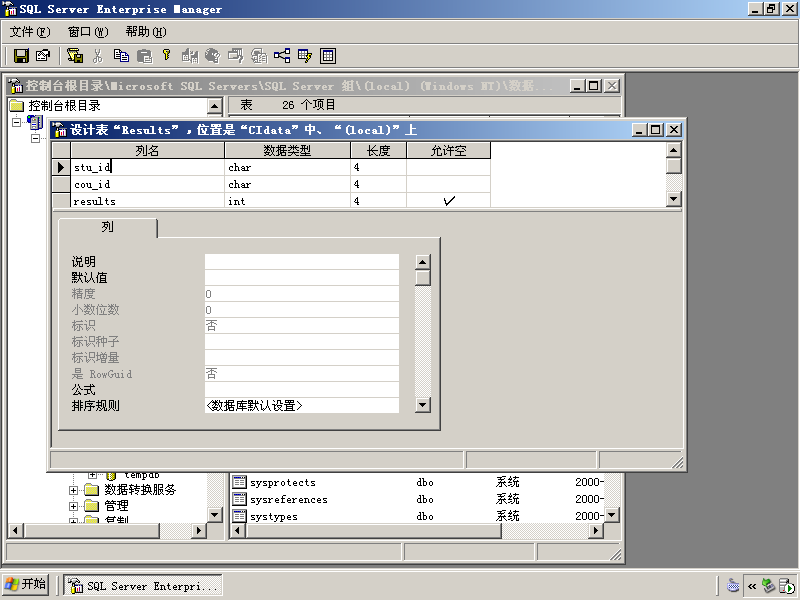Expand the 管理 node
This screenshot has width=800, height=600.
pyautogui.click(x=73, y=506)
